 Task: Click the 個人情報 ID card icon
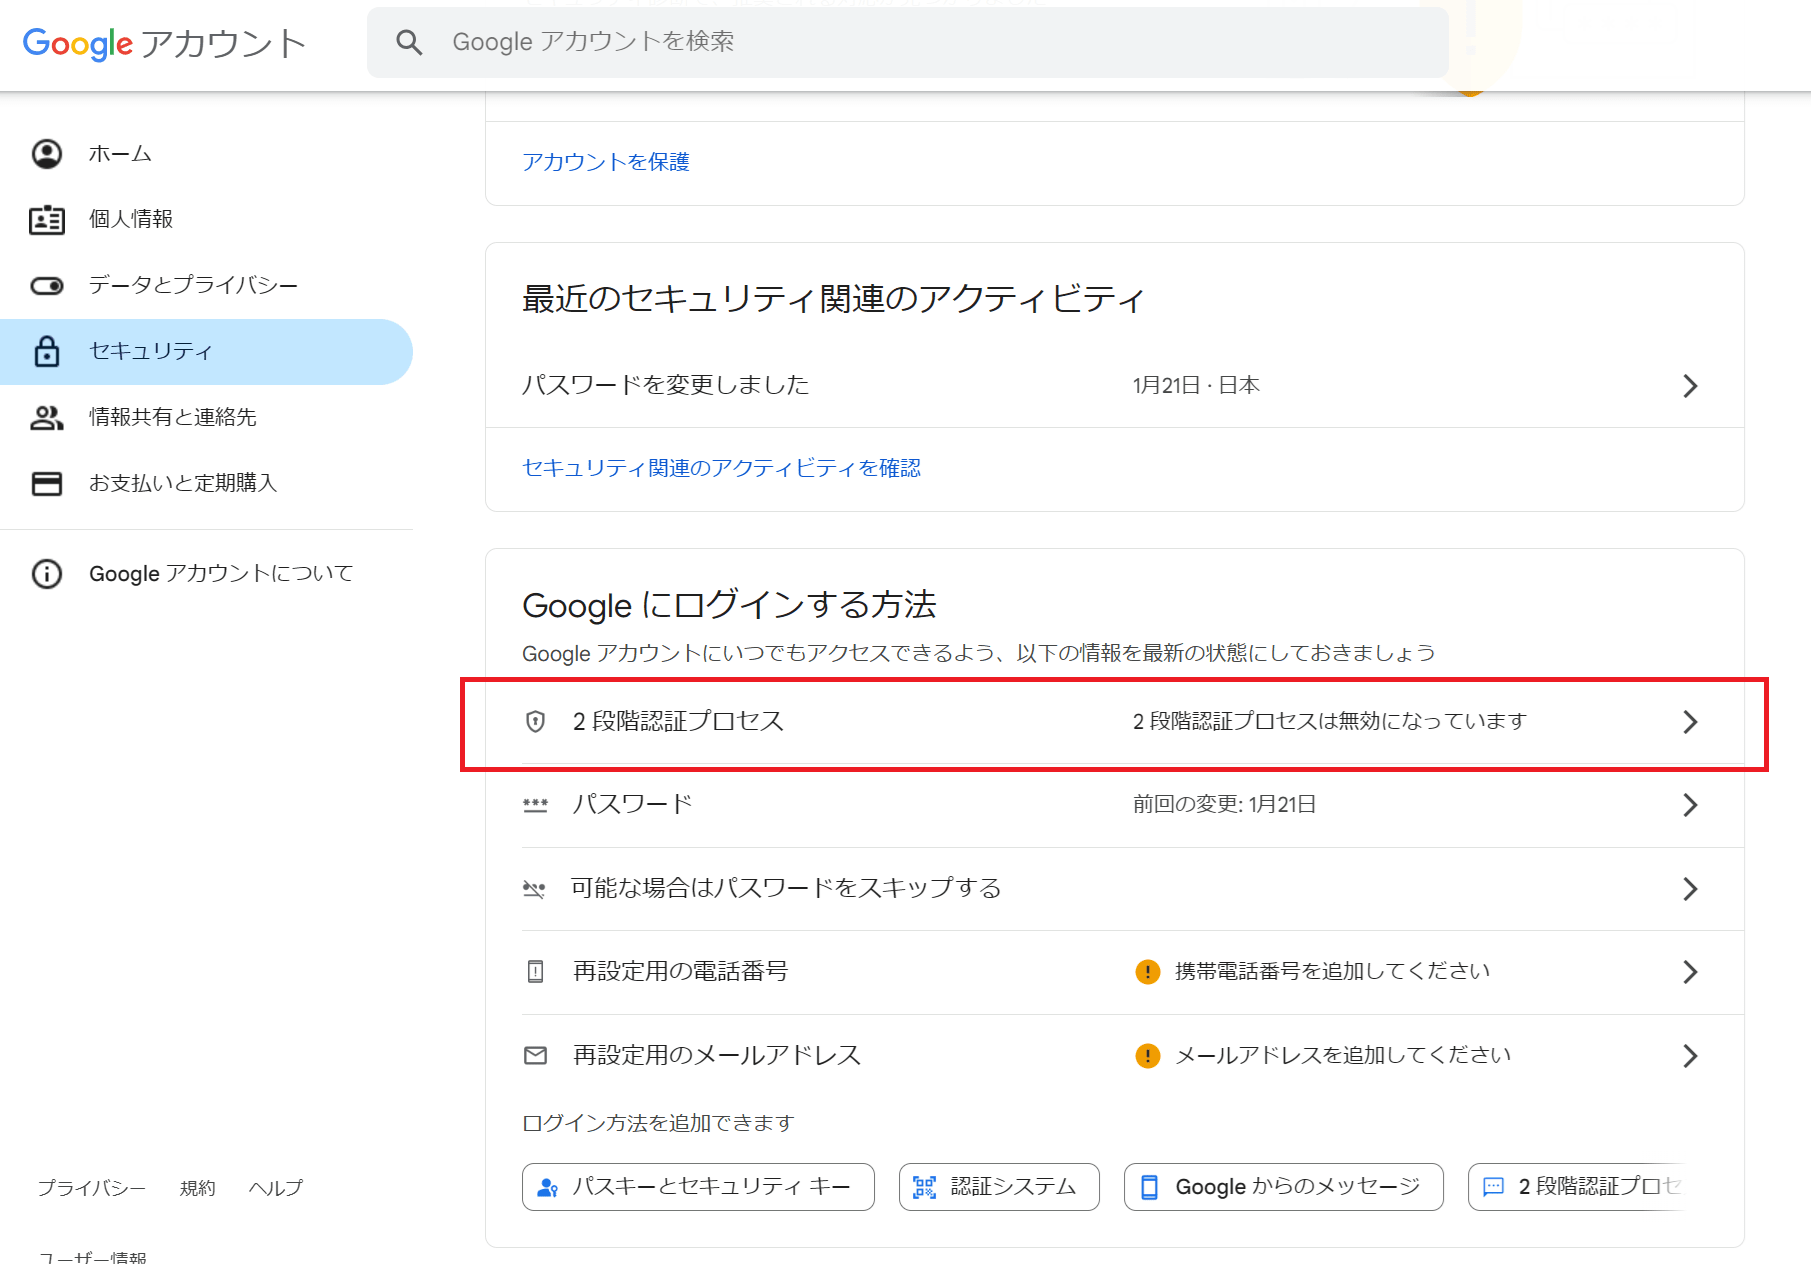[x=47, y=220]
